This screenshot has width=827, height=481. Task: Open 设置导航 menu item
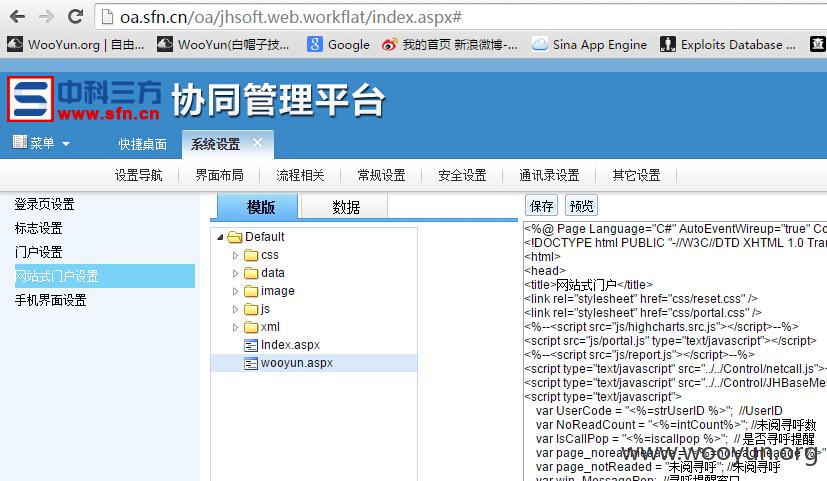tap(138, 175)
